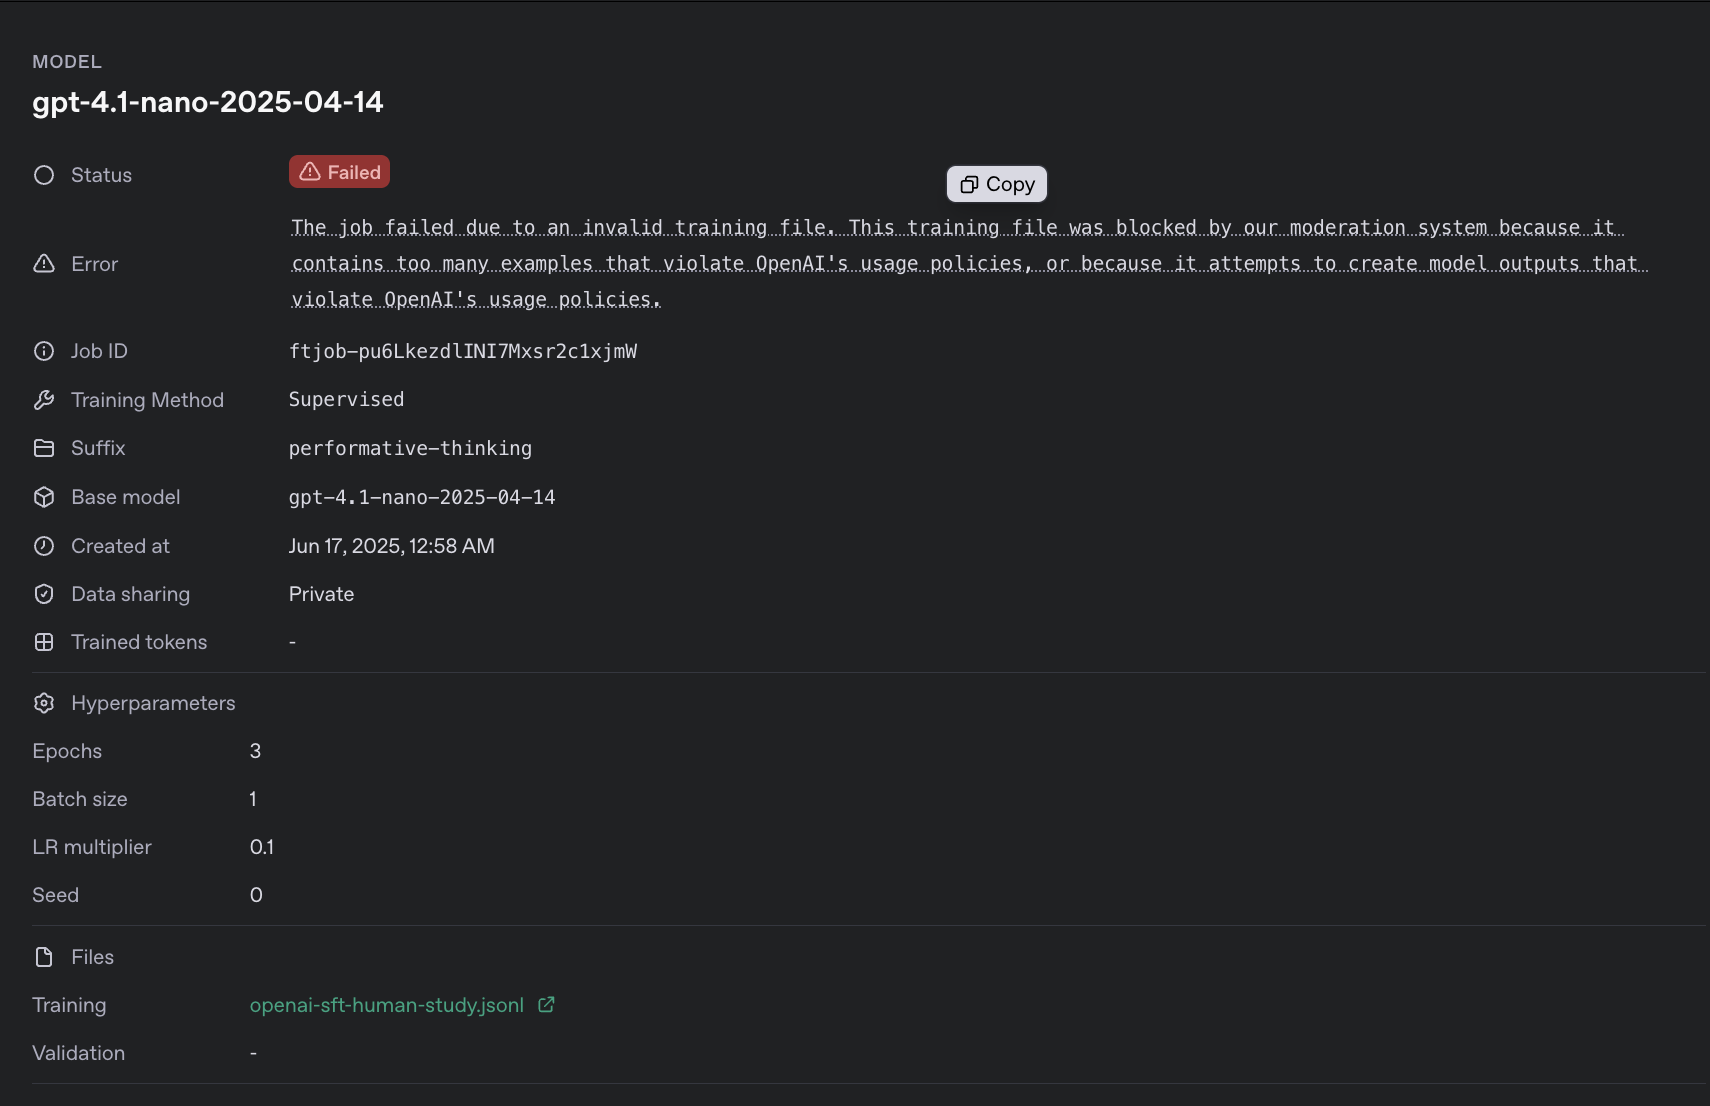Click the LR multiplier value 0.1
This screenshot has height=1106, width=1710.
[262, 847]
